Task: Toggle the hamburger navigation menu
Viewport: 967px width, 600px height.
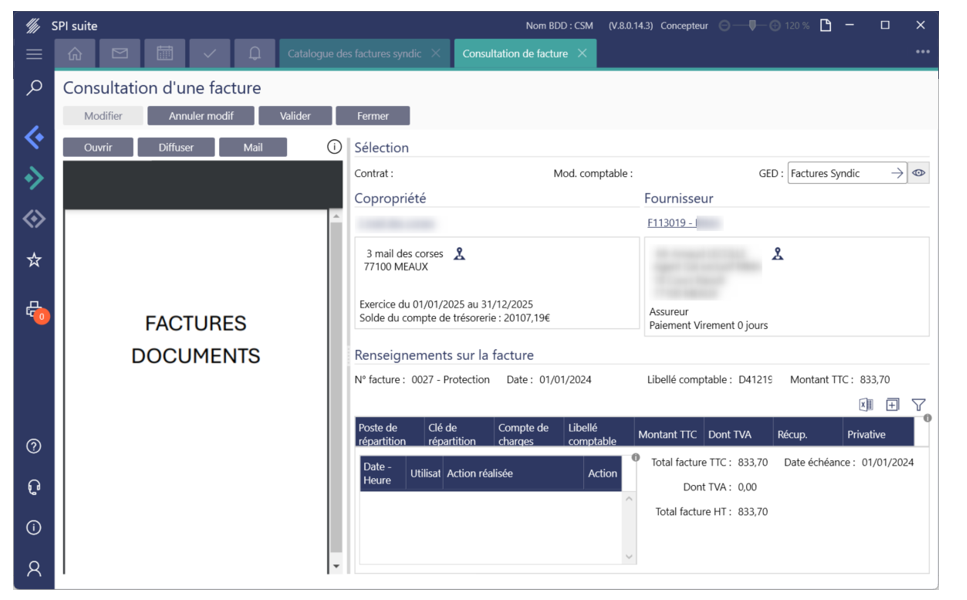Action: [34, 54]
